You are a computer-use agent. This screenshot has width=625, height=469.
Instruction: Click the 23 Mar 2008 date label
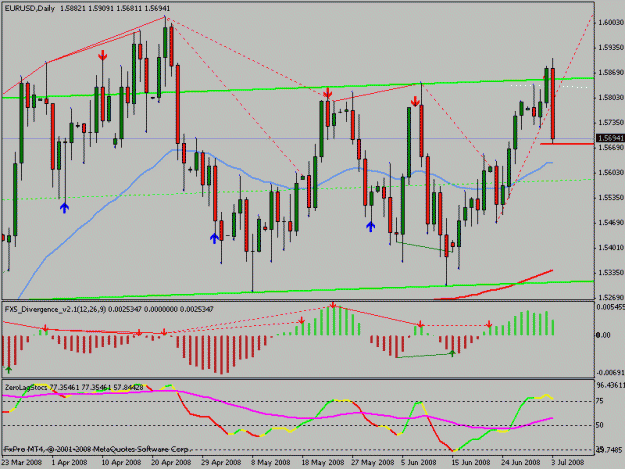click(x=22, y=463)
